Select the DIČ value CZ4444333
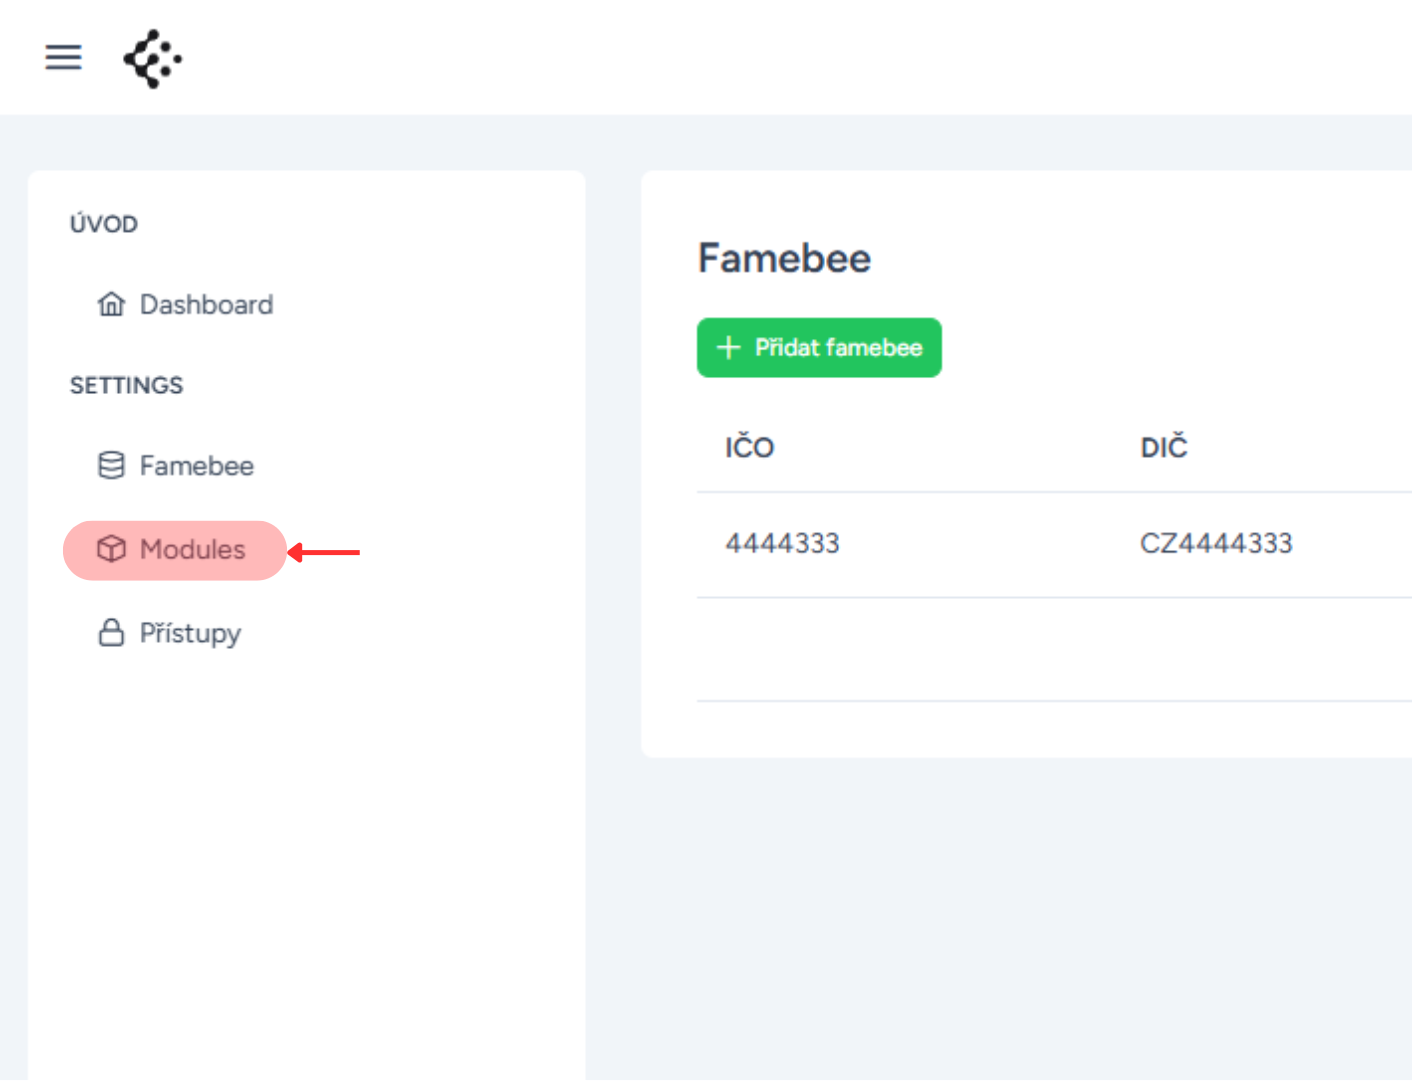Screen dimensions: 1412x1090 1216,543
